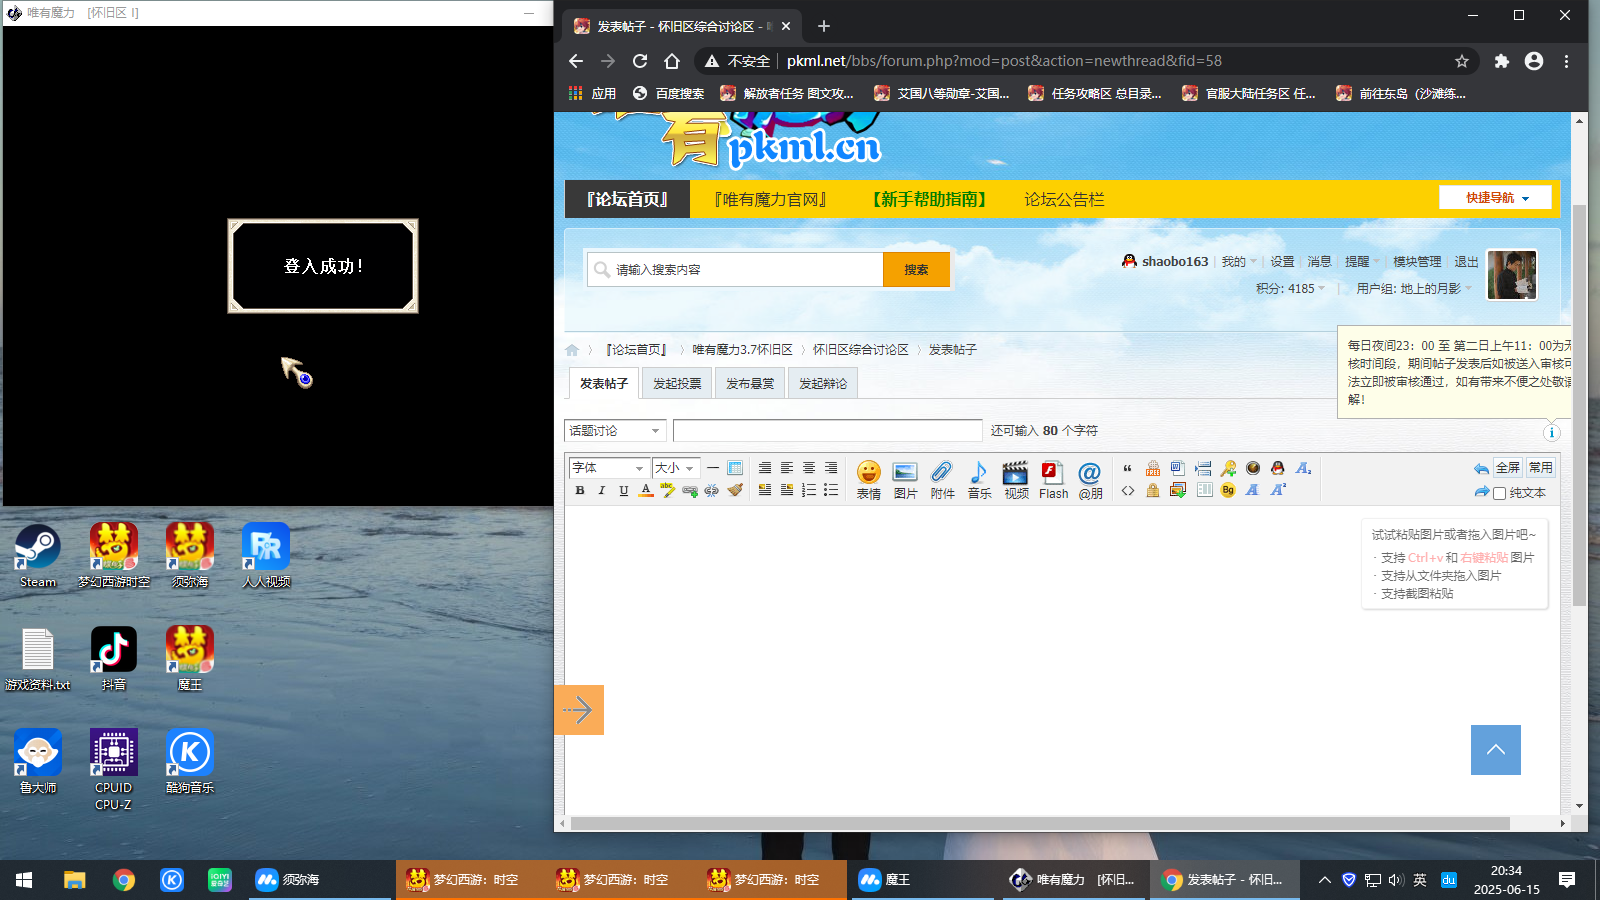1600x900 pixels.
Task: Expand the 大小 font size dropdown
Action: point(675,468)
